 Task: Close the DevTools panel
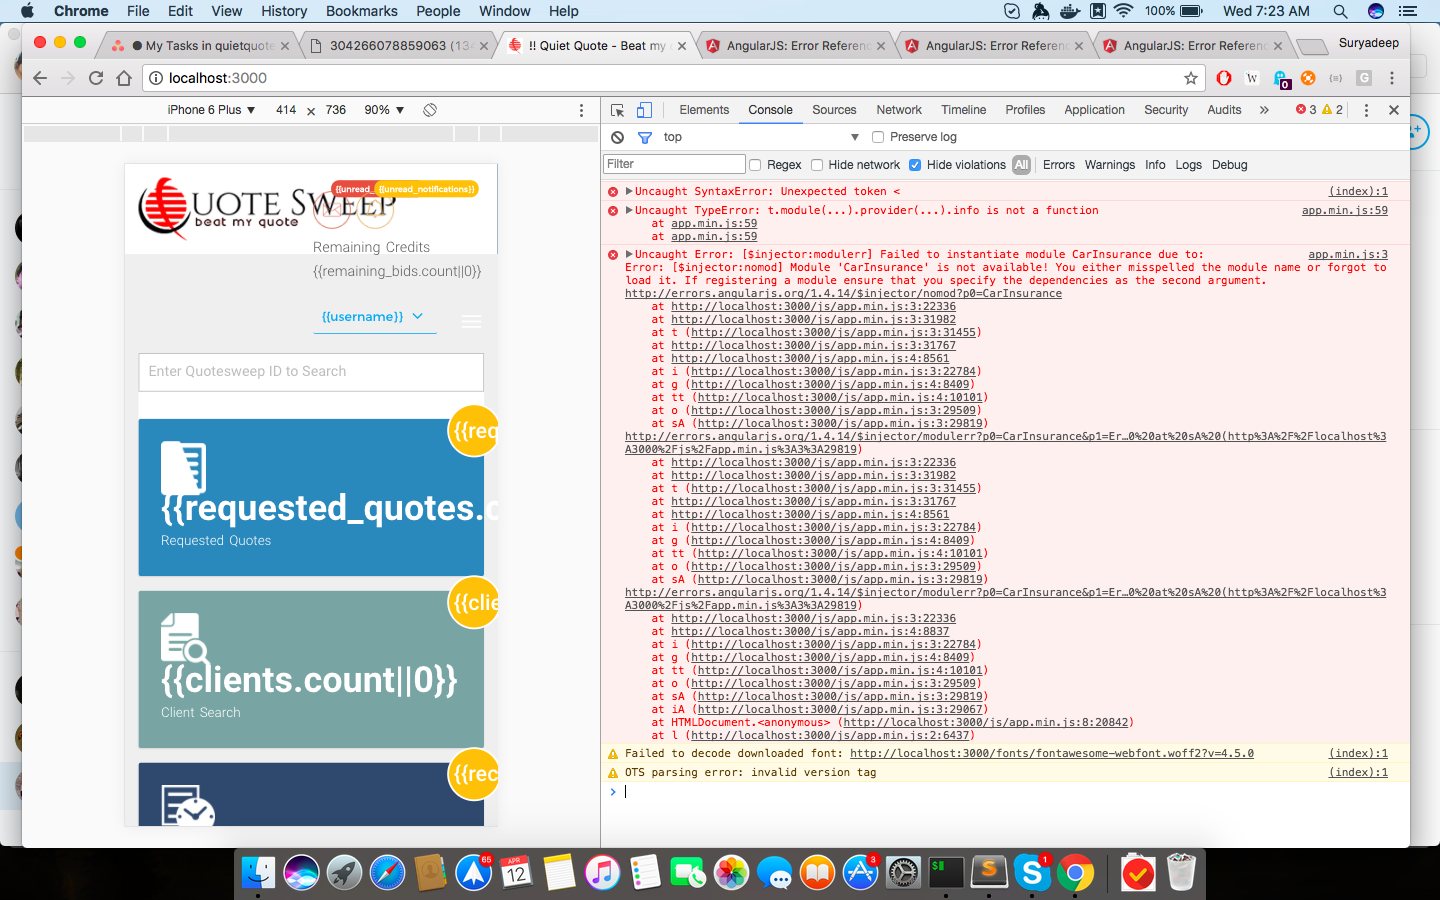(x=1394, y=110)
